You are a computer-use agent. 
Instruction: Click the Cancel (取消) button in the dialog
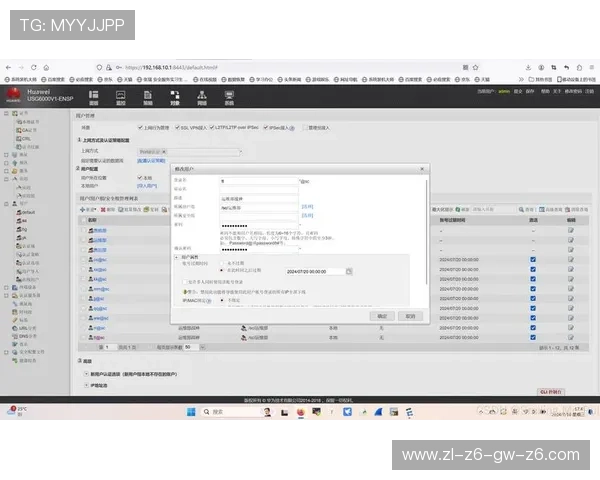point(410,316)
